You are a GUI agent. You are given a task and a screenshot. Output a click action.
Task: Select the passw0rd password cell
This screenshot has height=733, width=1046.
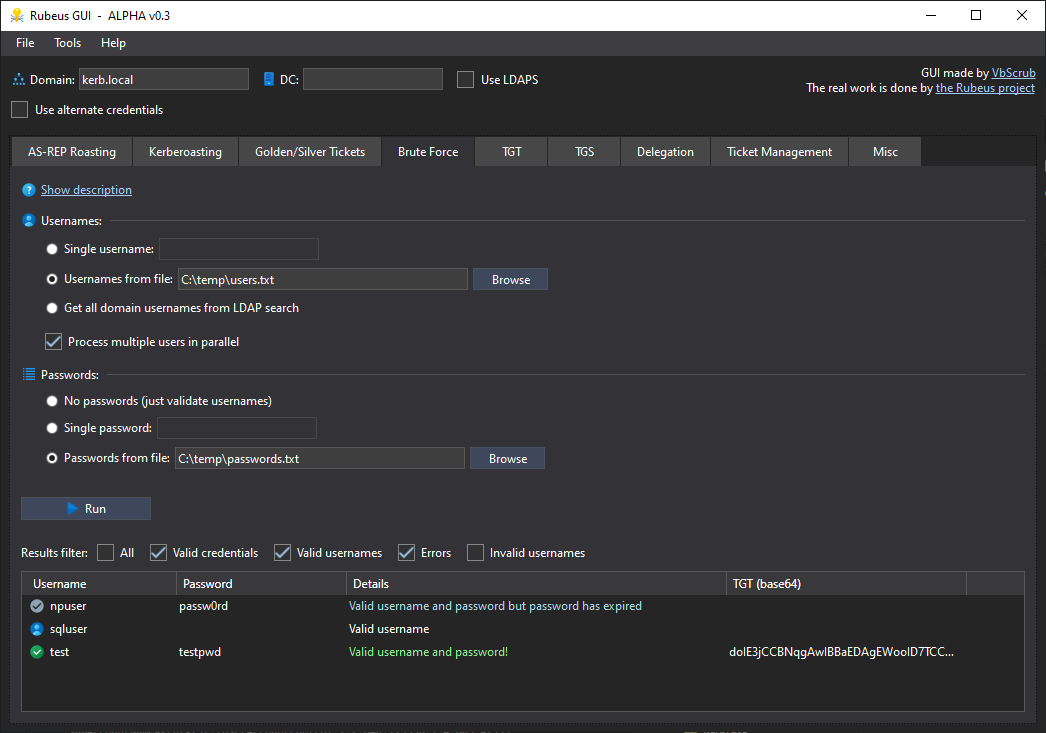tap(203, 606)
